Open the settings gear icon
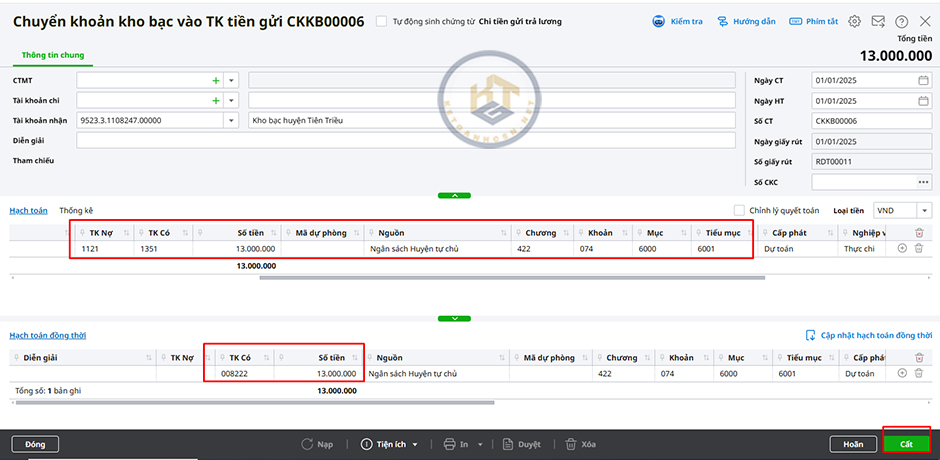 (854, 21)
